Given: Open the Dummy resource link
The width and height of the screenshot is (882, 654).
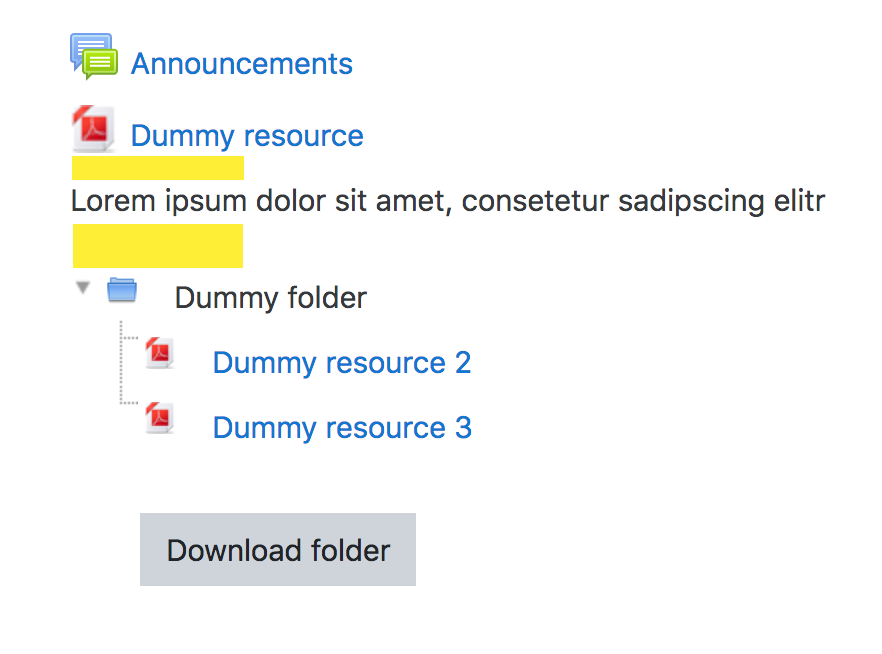Looking at the screenshot, I should (x=247, y=136).
